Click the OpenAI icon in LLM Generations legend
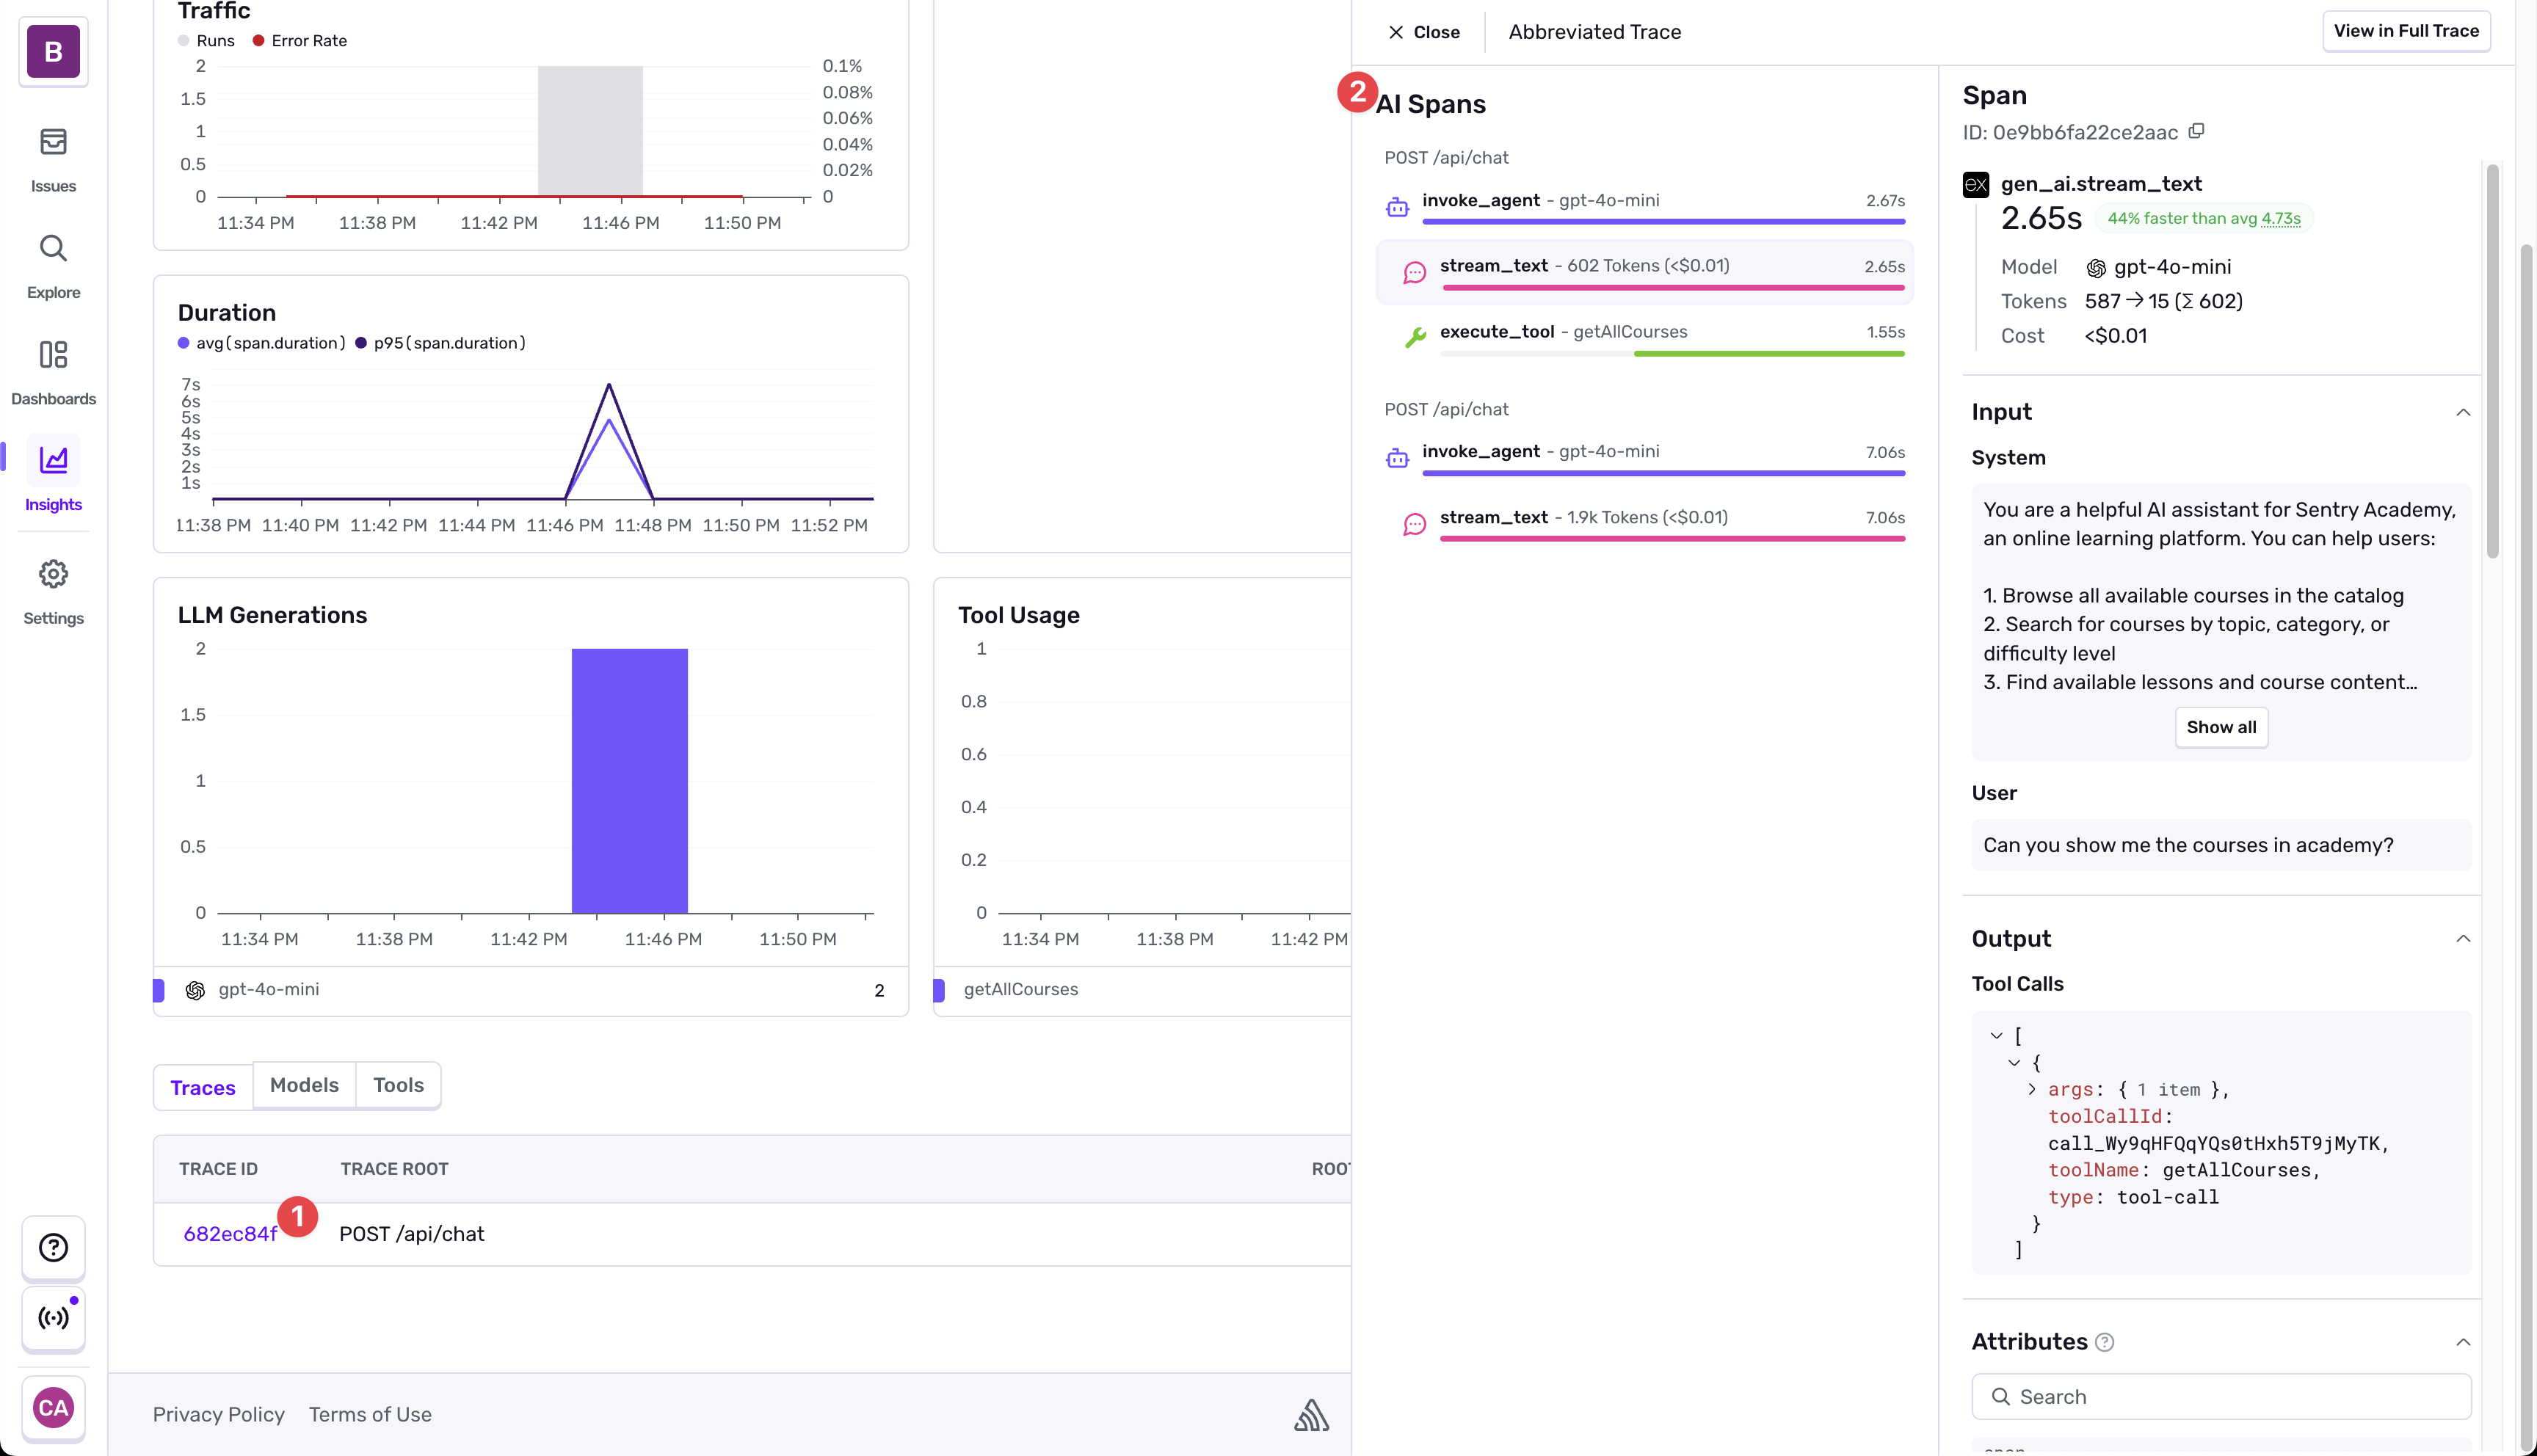 pyautogui.click(x=195, y=990)
